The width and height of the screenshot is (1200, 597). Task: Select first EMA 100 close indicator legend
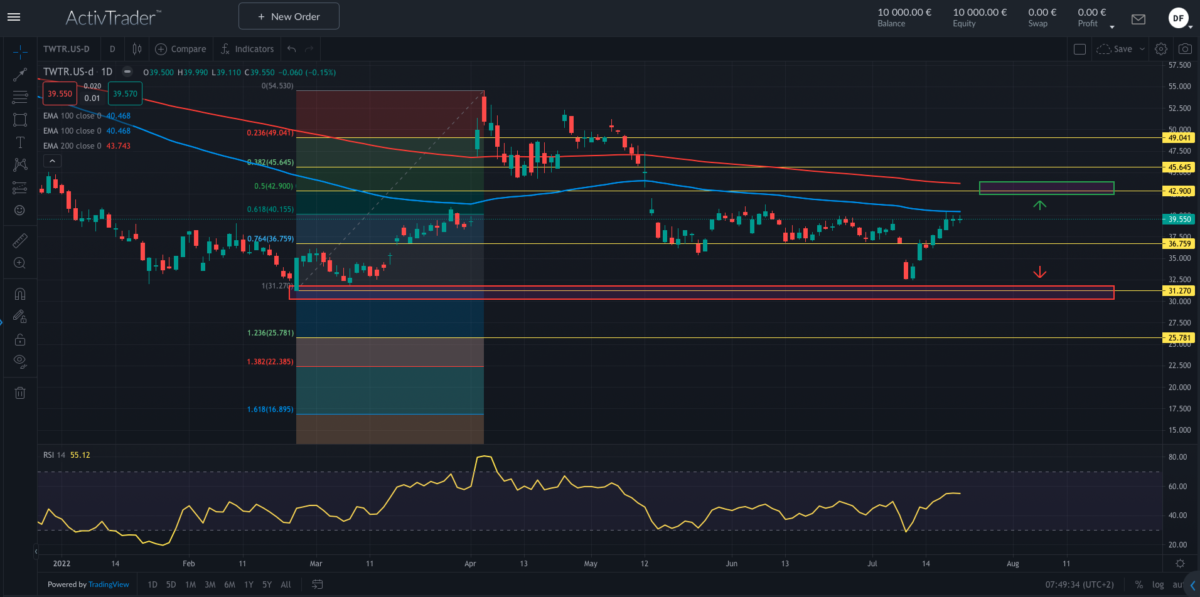tap(87, 116)
